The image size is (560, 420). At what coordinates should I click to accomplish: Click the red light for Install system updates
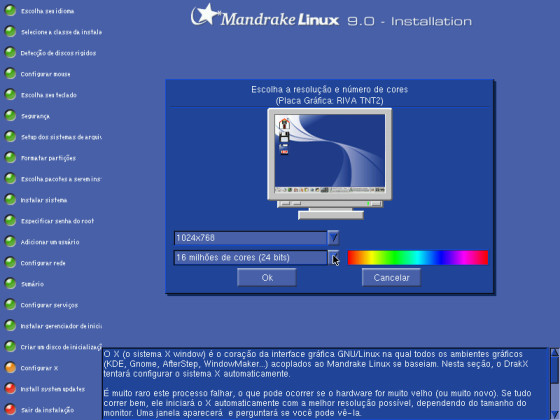point(10,389)
